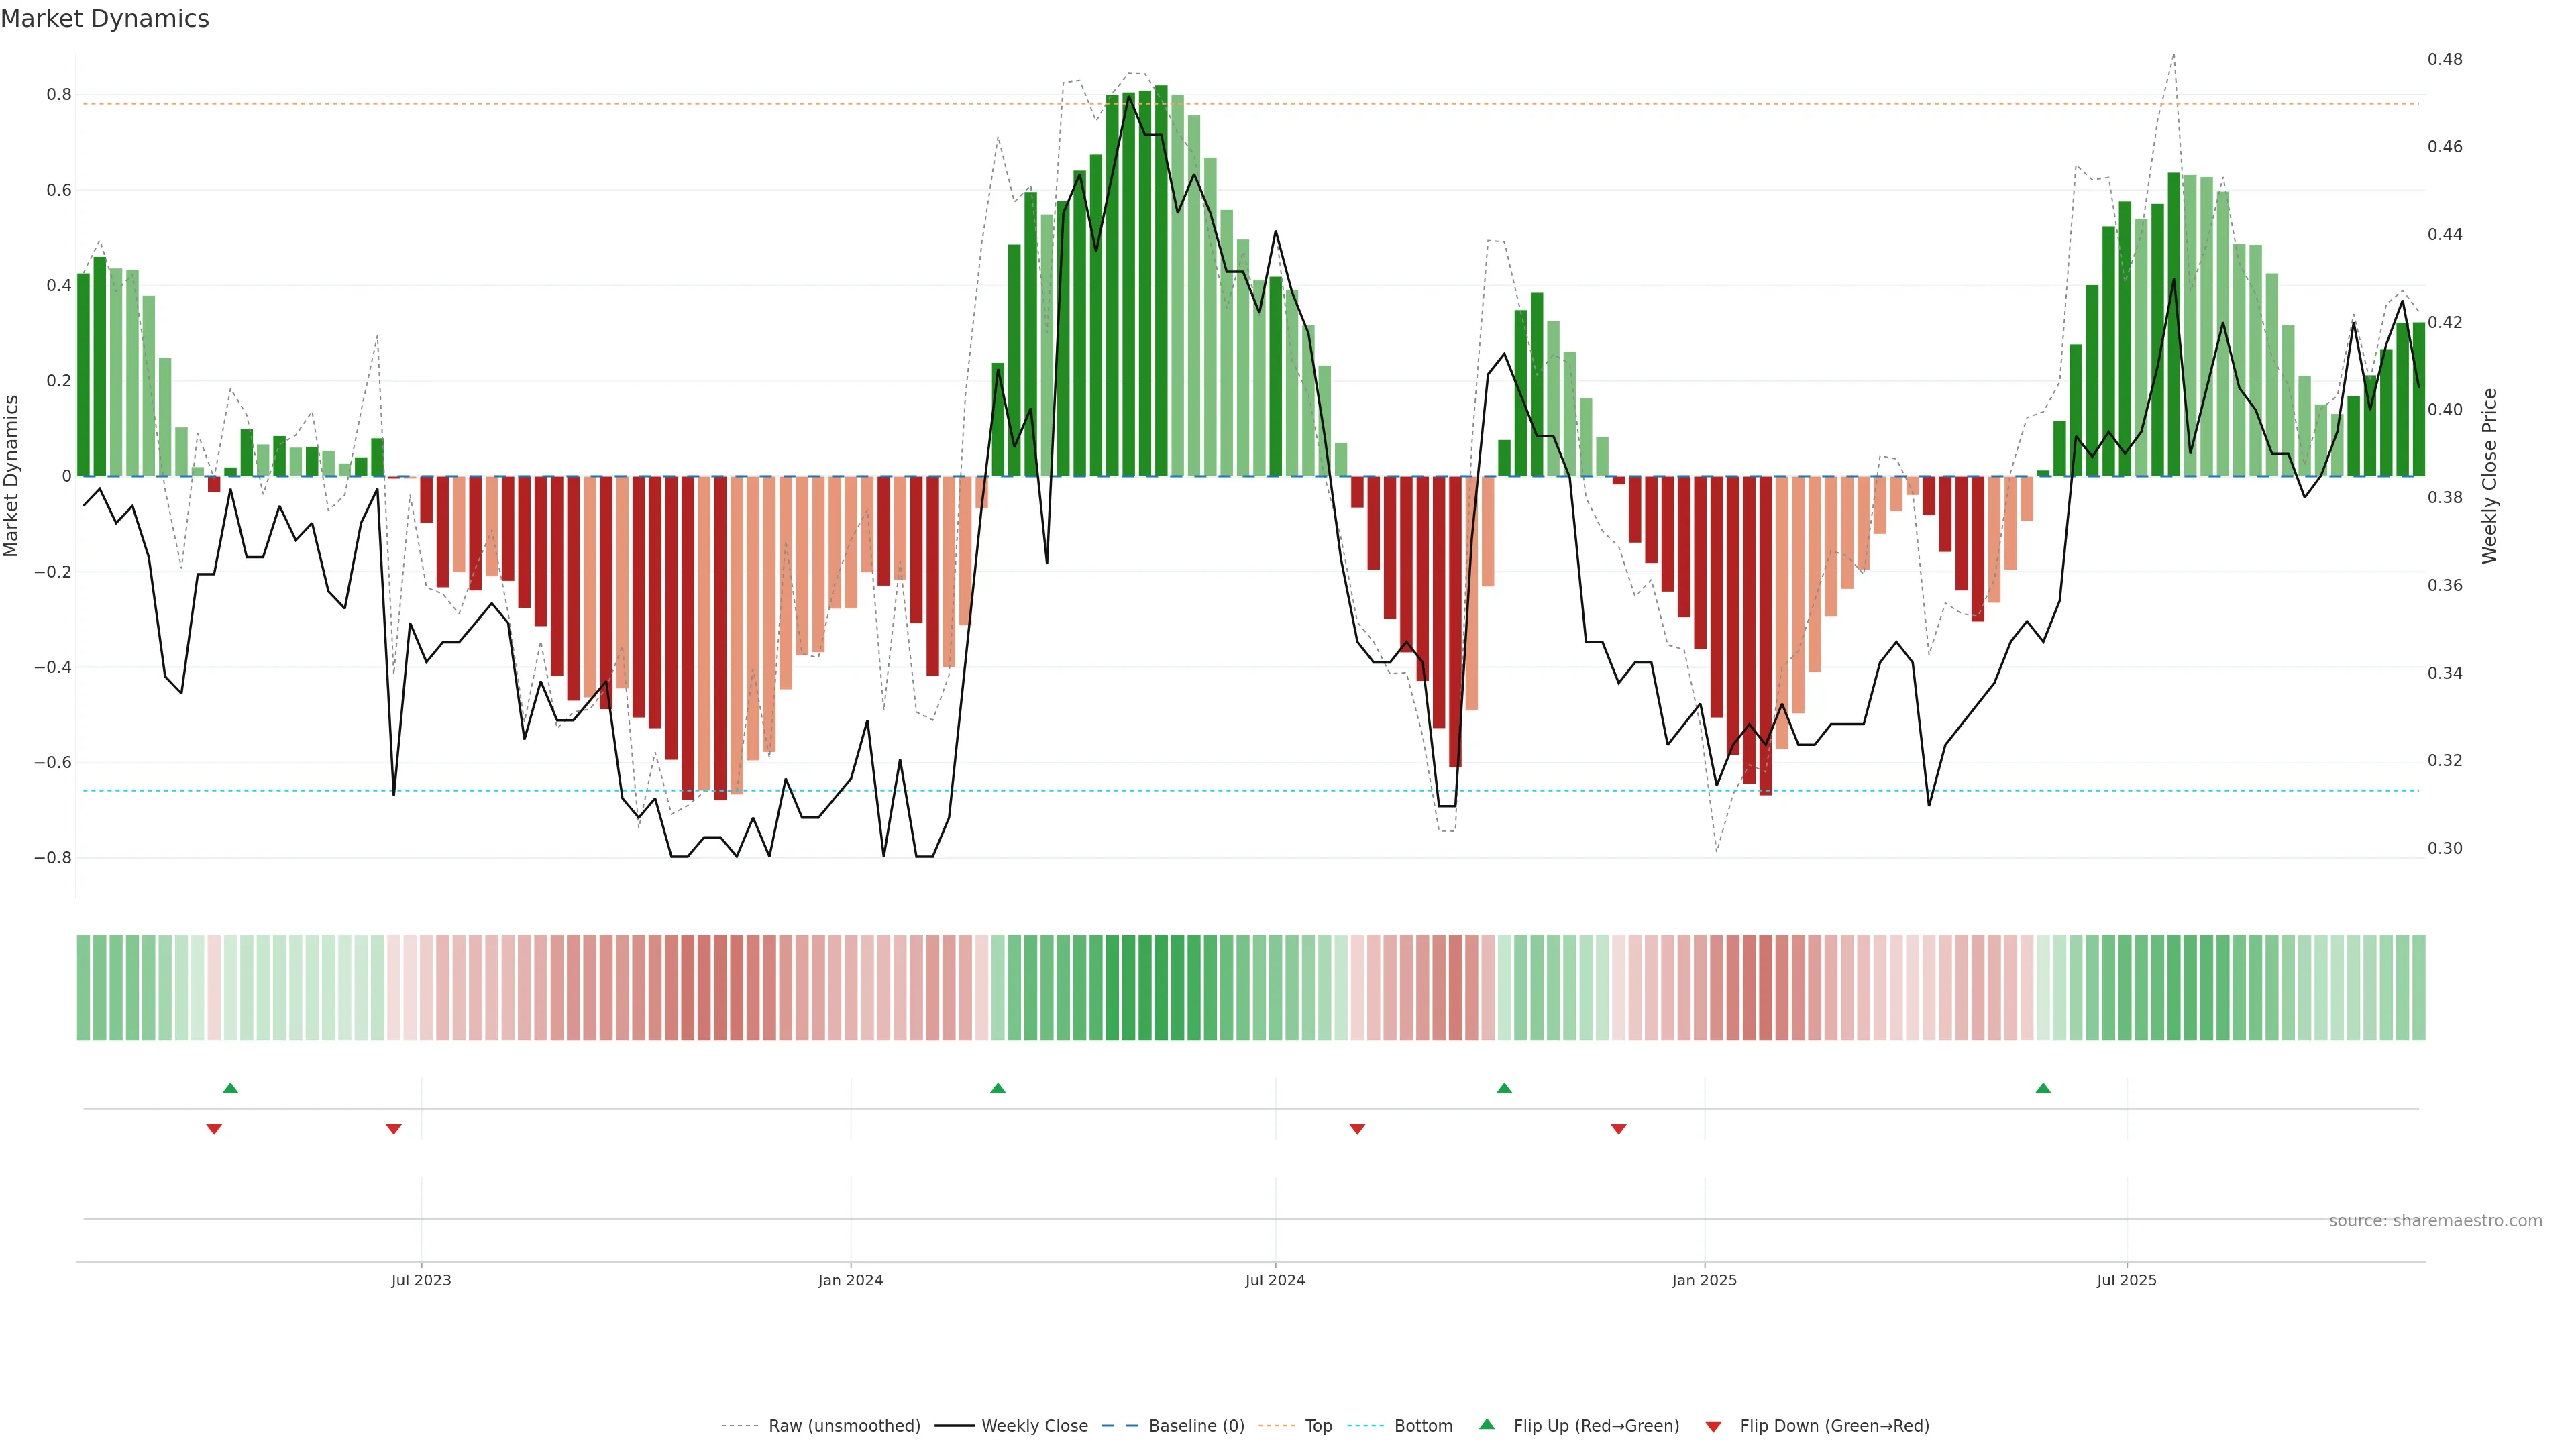Click the first green heatmap strip cell
Image resolution: width=2576 pixels, height=1449 pixels.
[83, 988]
